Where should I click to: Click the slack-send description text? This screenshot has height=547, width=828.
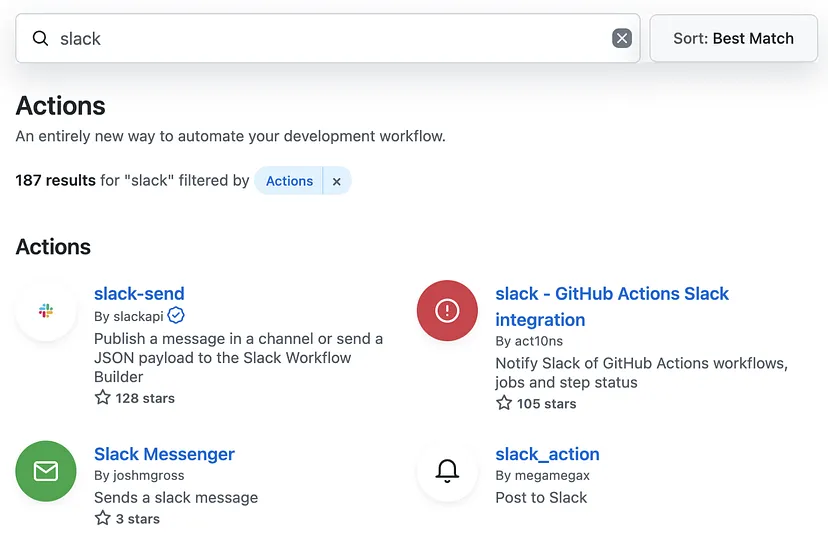click(x=238, y=358)
